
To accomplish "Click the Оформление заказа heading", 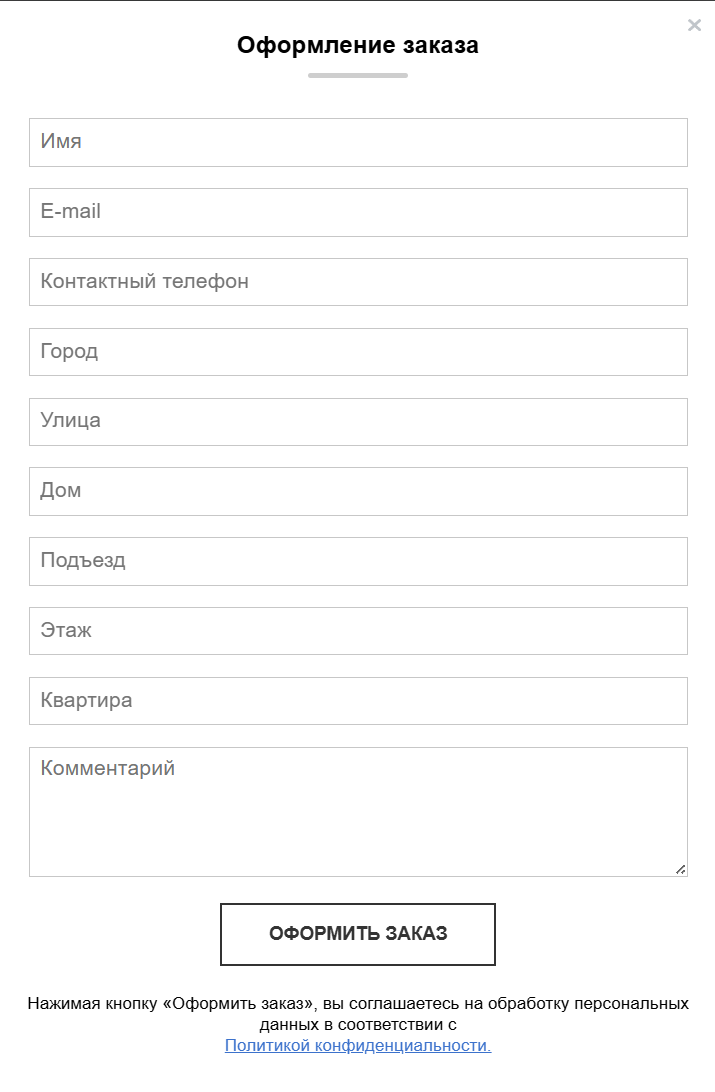I will coord(358,45).
